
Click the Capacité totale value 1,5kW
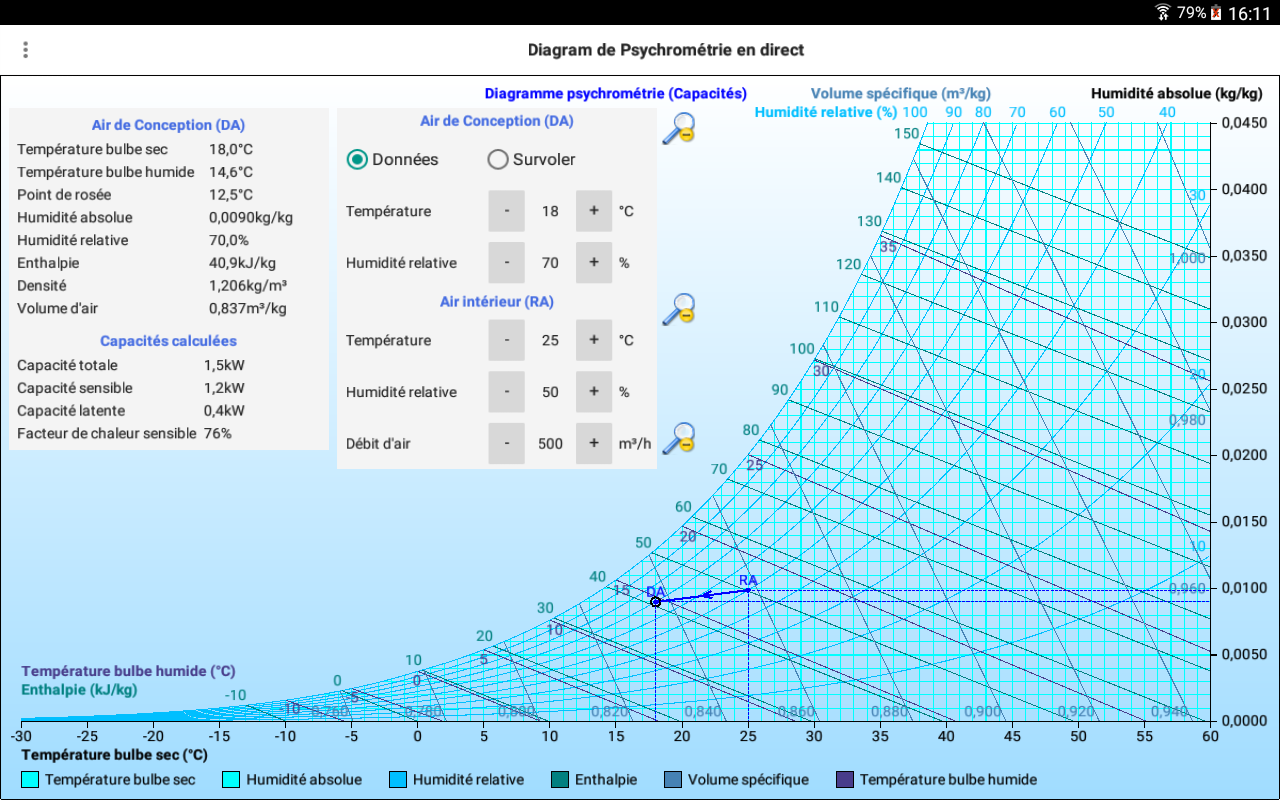224,365
